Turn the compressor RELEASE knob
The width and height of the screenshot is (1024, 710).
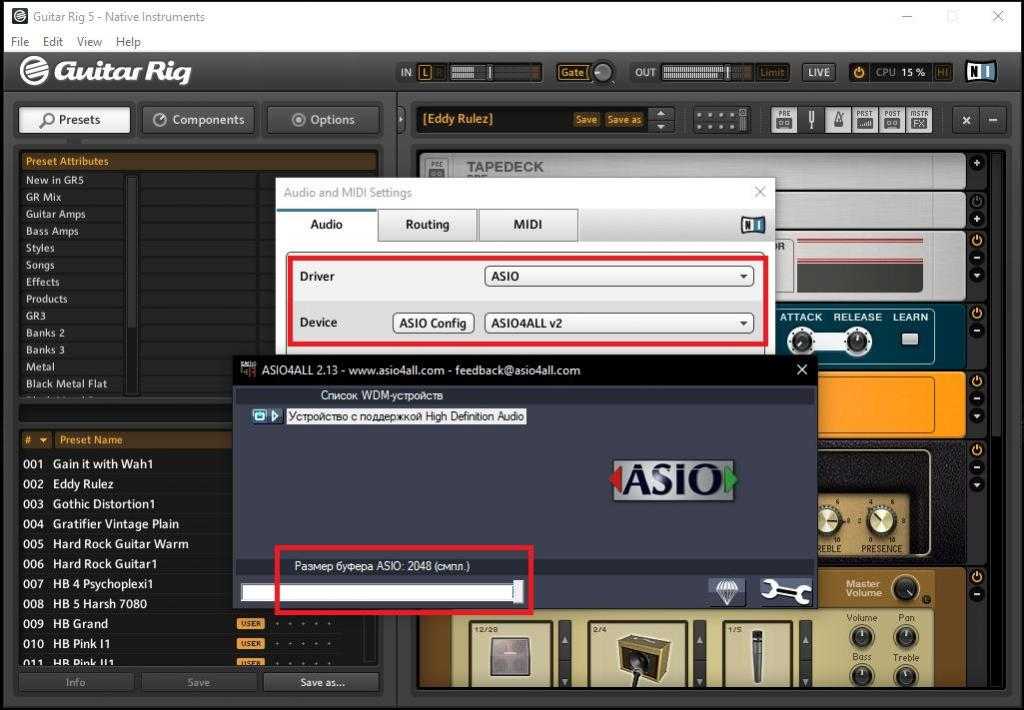[857, 340]
